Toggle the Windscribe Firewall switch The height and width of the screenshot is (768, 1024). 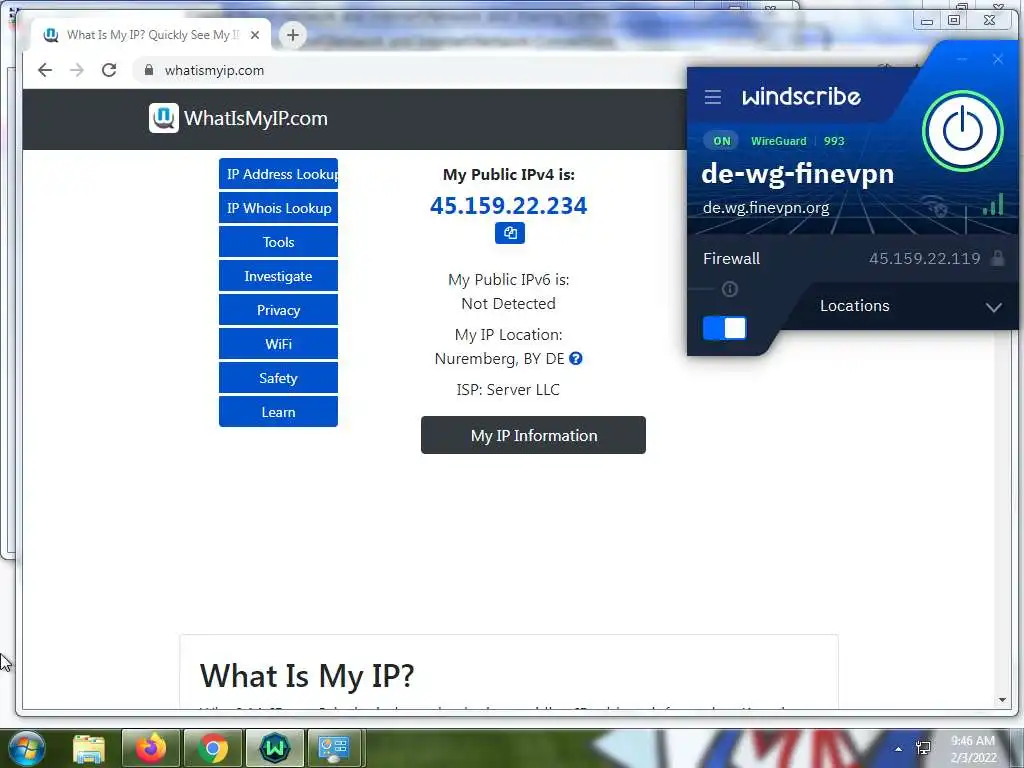click(x=724, y=328)
